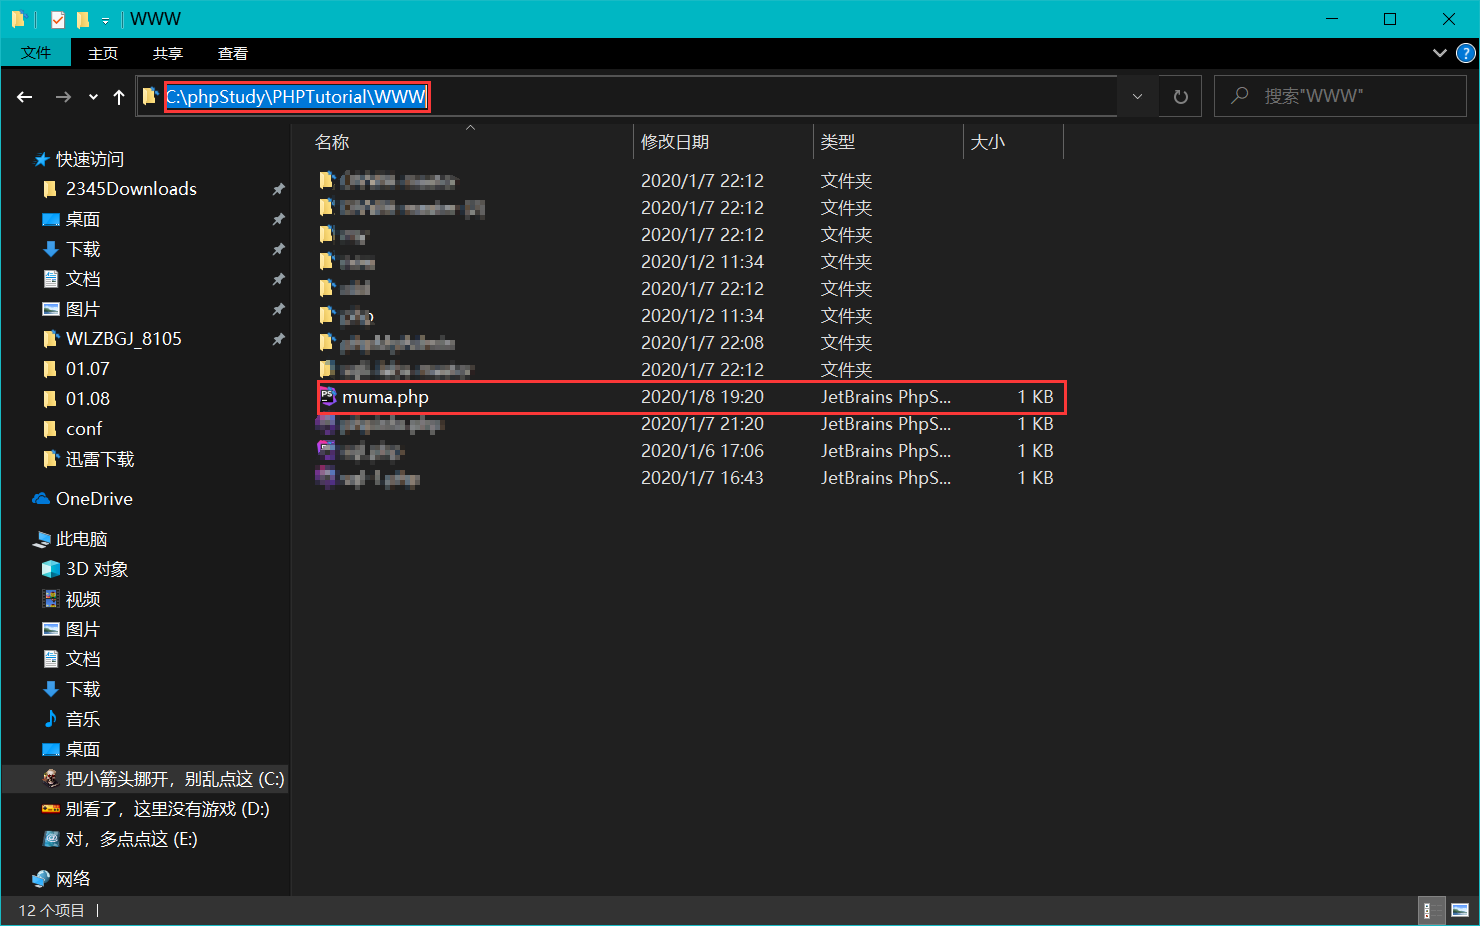Sort by 大小 column header
The image size is (1480, 926).
pos(1013,142)
